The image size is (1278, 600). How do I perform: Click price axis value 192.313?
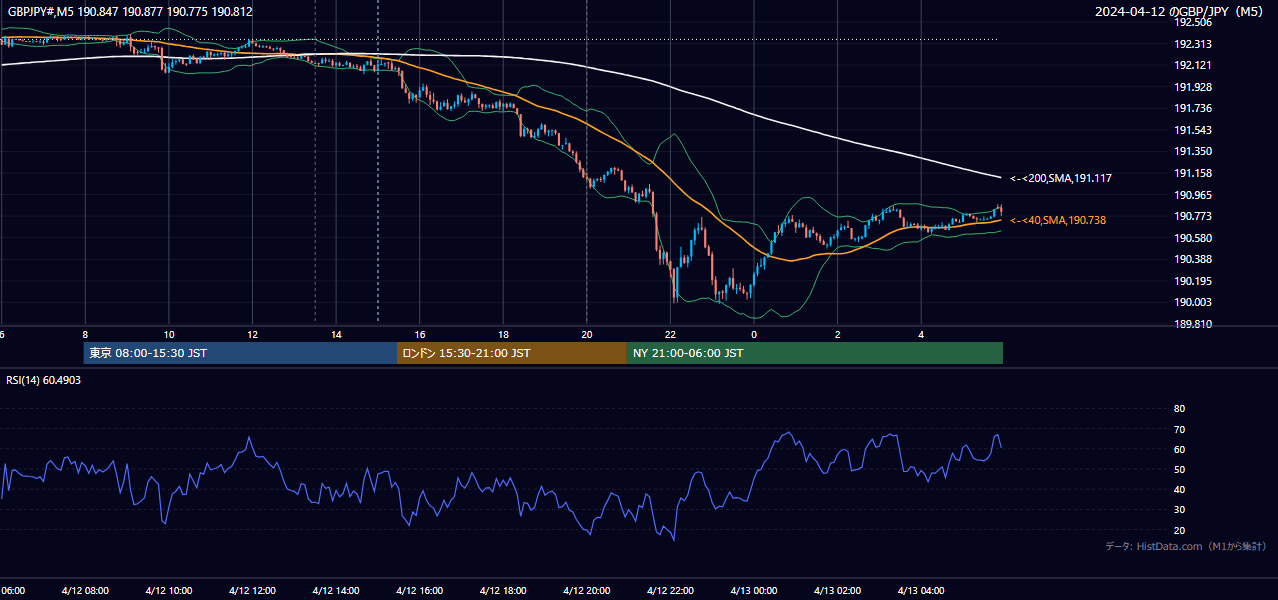[x=1192, y=44]
